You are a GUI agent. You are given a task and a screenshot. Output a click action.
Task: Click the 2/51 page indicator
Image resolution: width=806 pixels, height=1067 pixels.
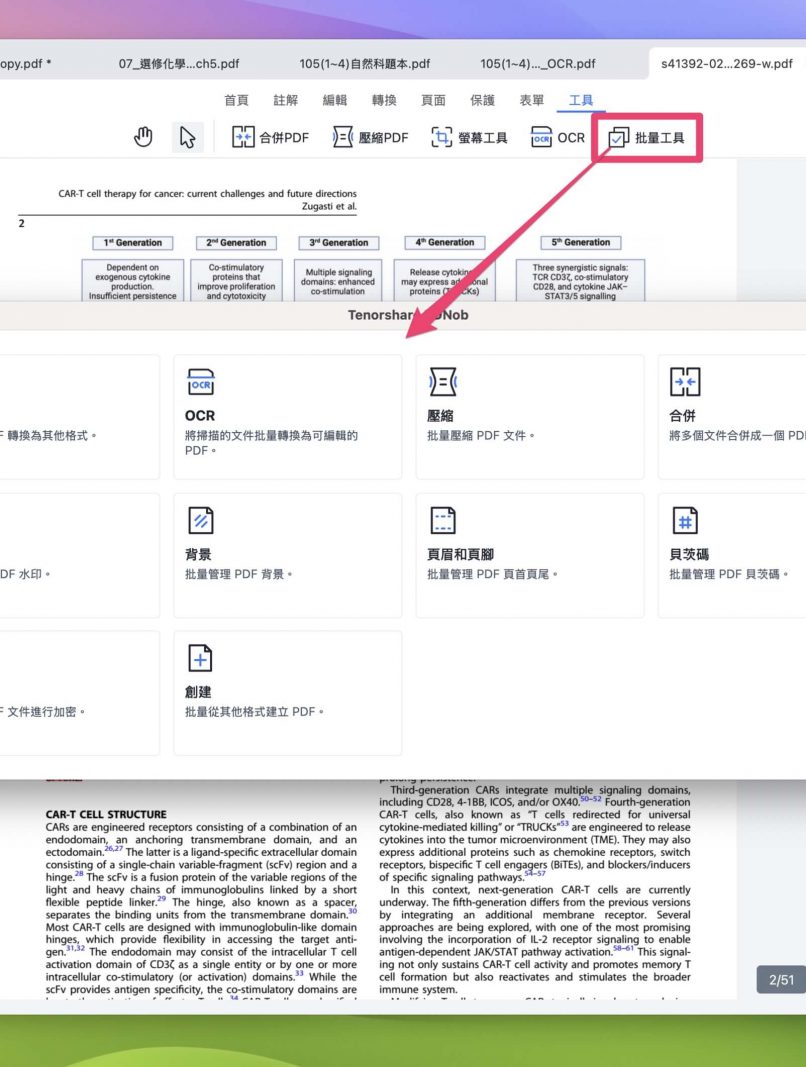tap(781, 980)
